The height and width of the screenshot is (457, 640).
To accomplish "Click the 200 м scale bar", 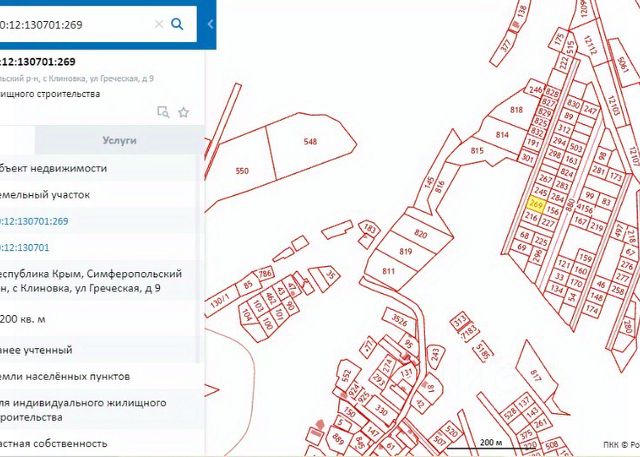I will pyautogui.click(x=491, y=444).
